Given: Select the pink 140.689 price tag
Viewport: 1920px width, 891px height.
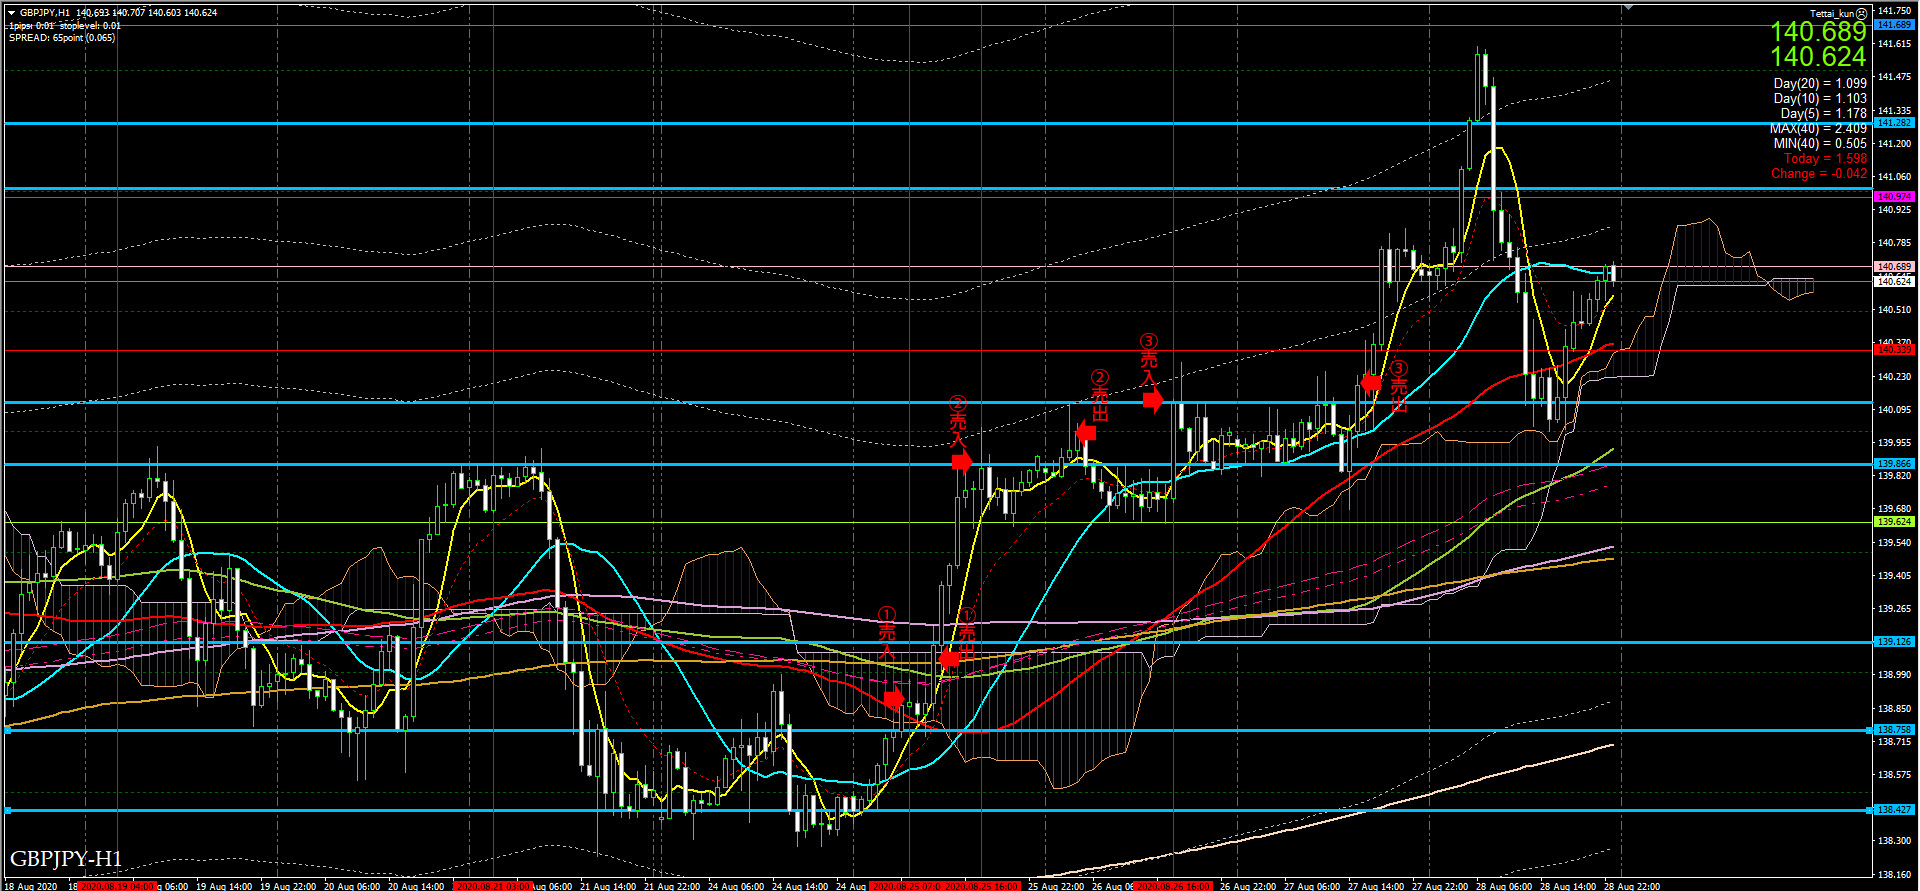Looking at the screenshot, I should point(1894,267).
